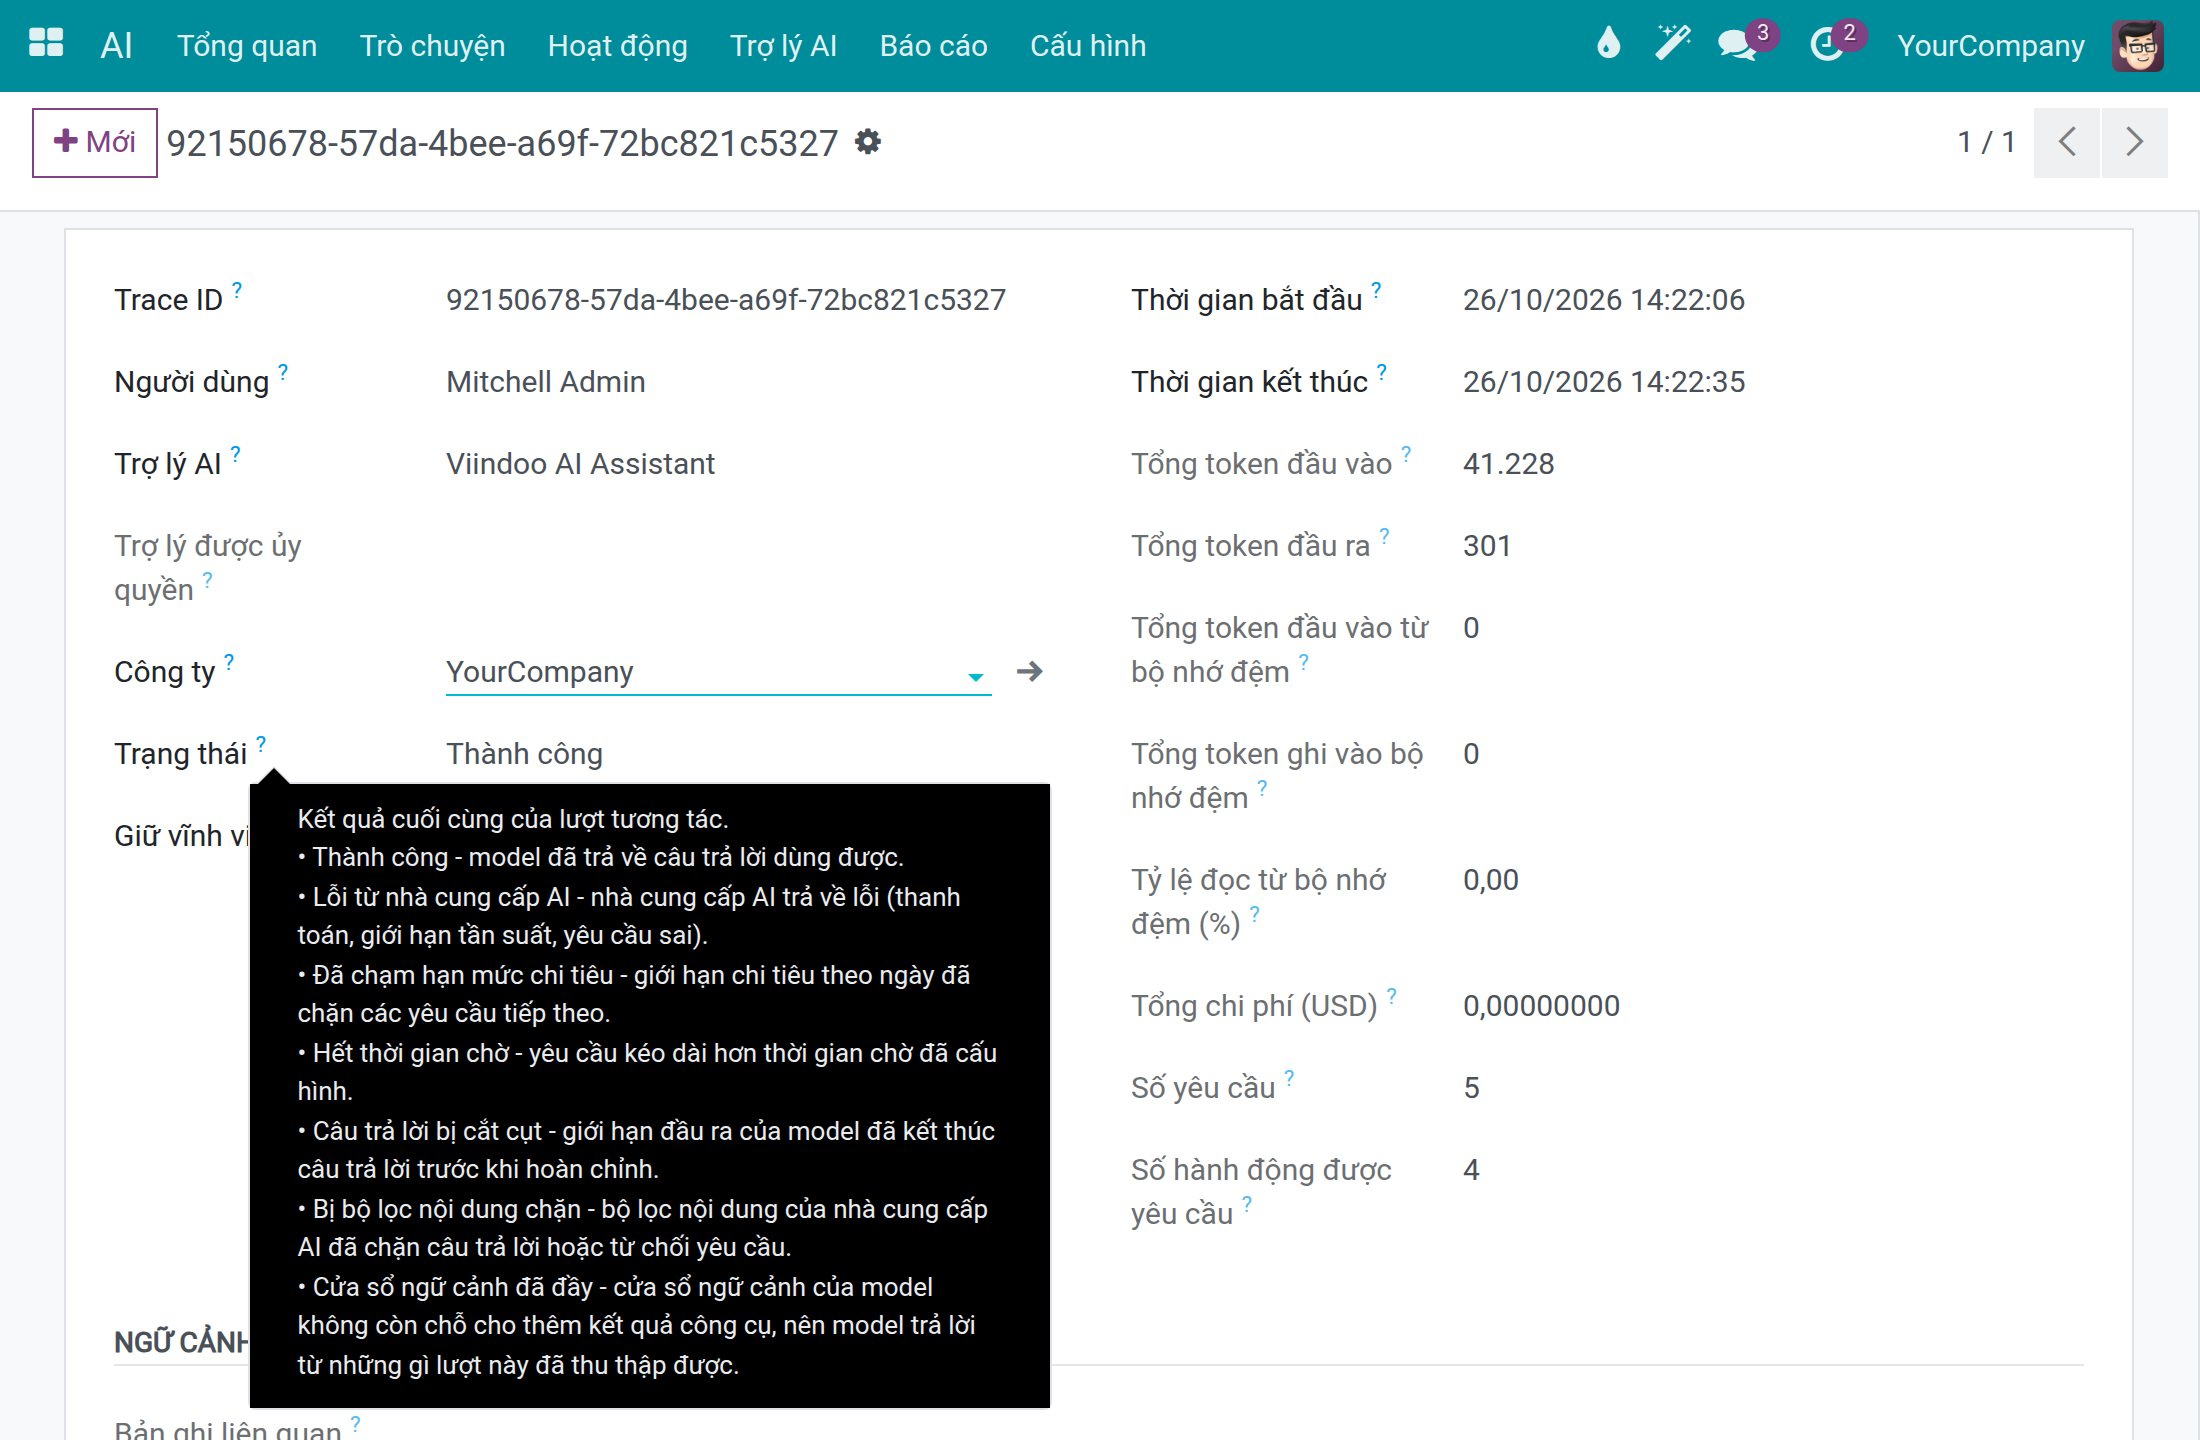Click the Trace ID value text
The height and width of the screenshot is (1440, 2200).
pyautogui.click(x=725, y=300)
